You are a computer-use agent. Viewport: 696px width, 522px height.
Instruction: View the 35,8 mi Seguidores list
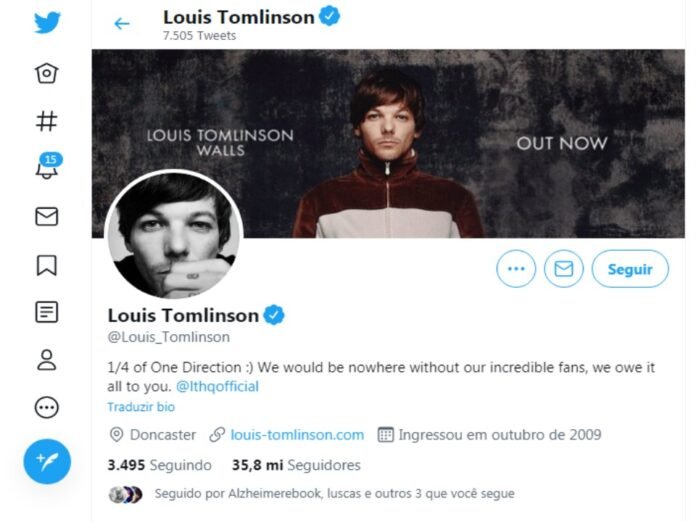pos(296,465)
